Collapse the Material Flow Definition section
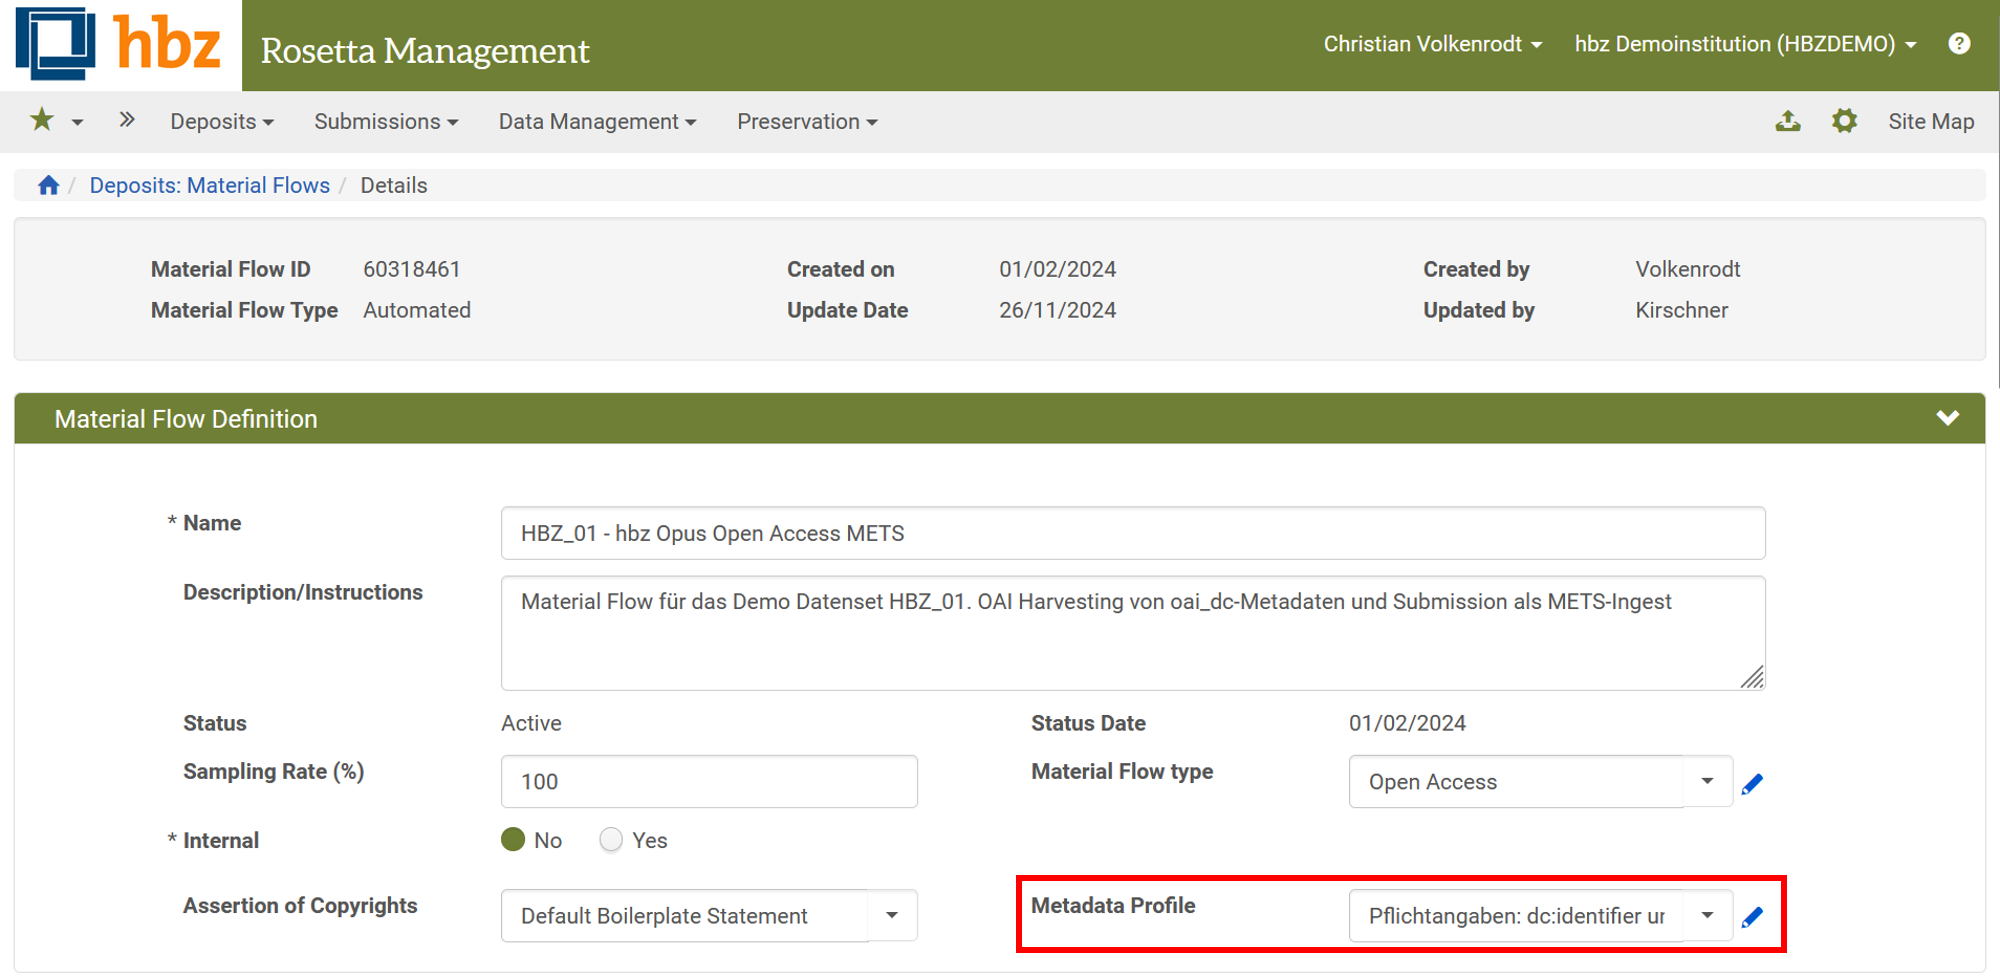The width and height of the screenshot is (2000, 977). click(x=1947, y=418)
